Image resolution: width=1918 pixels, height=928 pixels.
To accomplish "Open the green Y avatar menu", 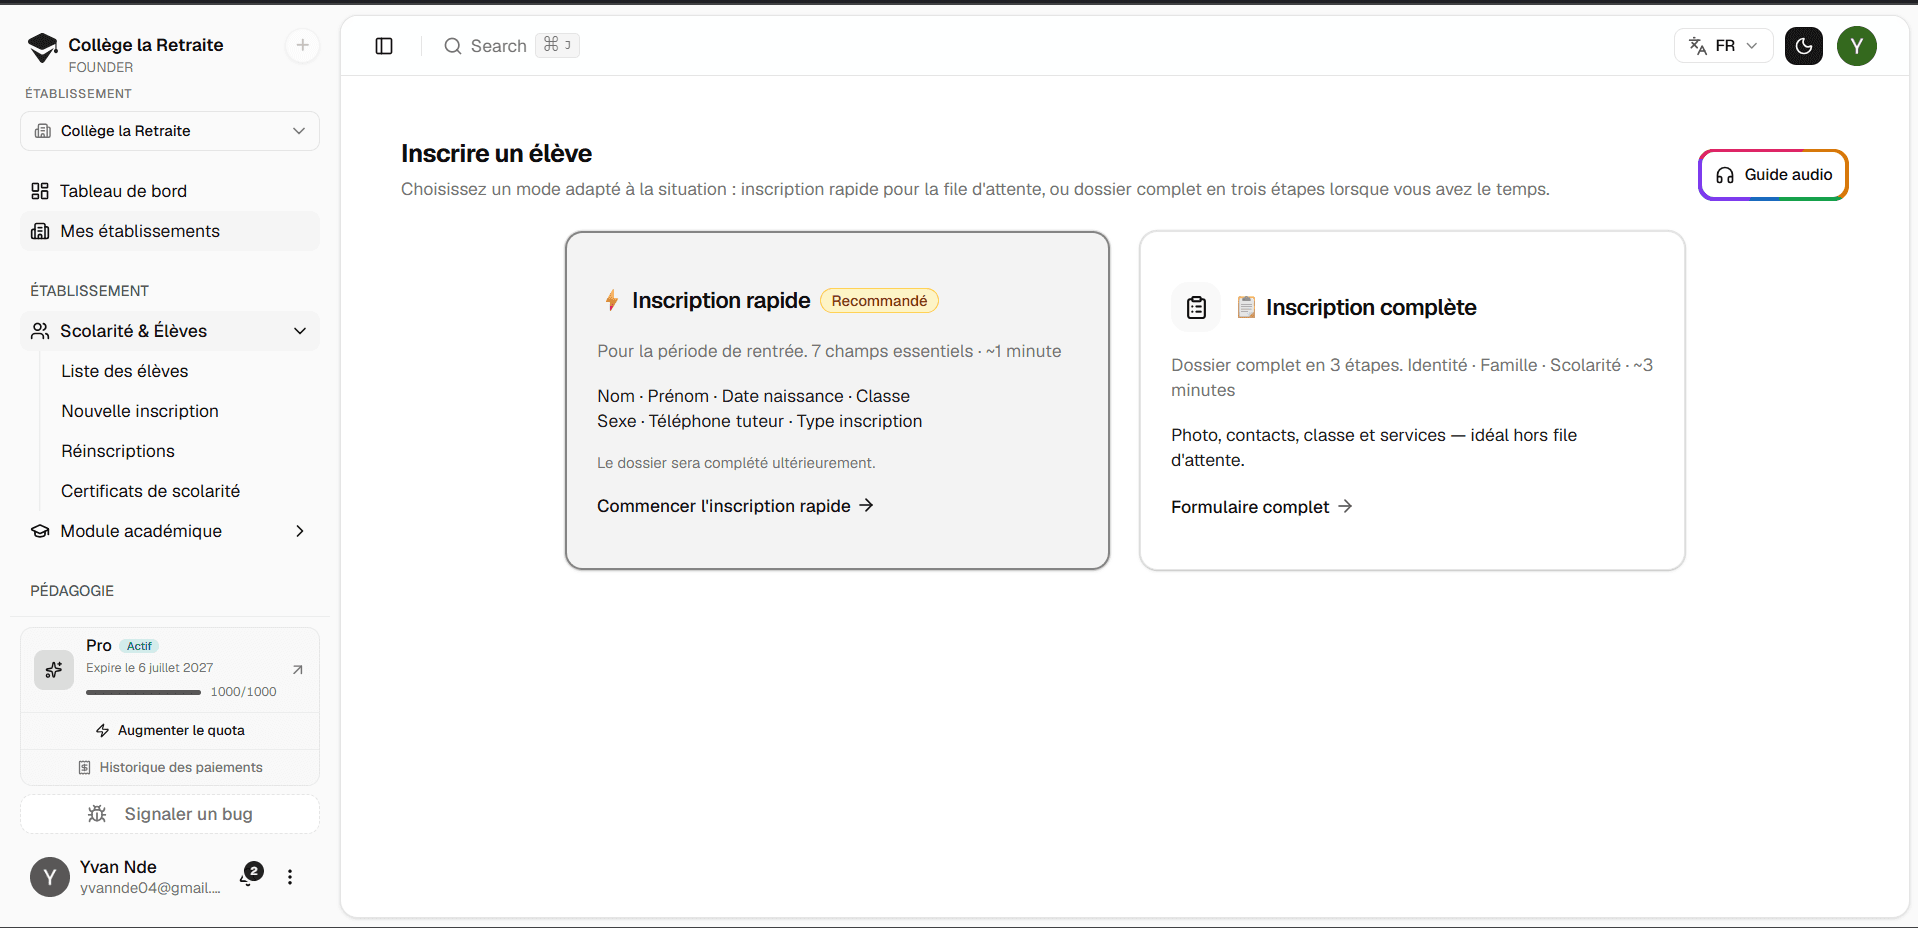I will click(x=1857, y=46).
